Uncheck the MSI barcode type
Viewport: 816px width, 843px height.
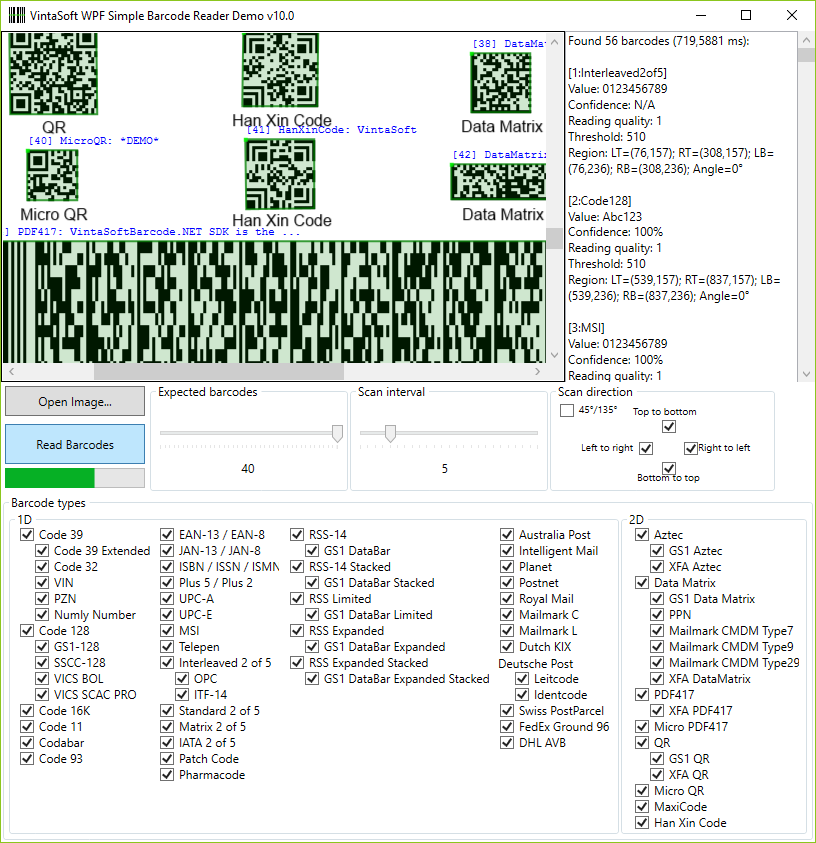167,630
